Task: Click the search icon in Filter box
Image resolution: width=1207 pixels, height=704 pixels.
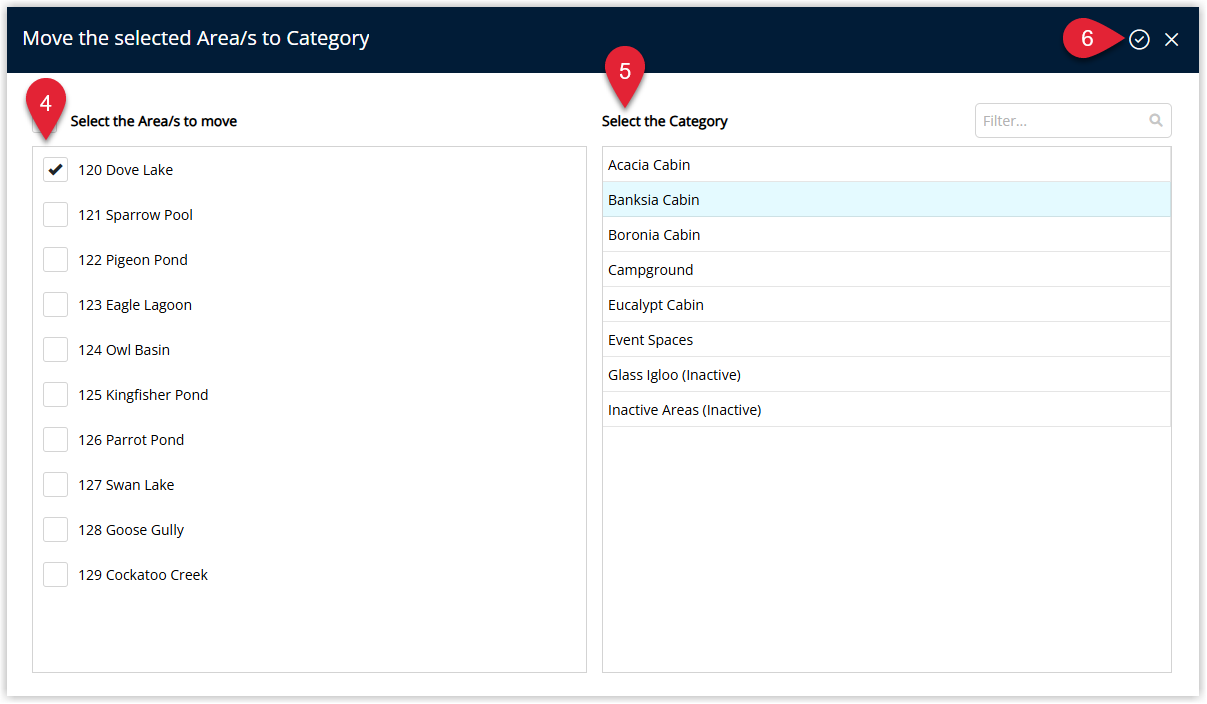Action: [1156, 121]
